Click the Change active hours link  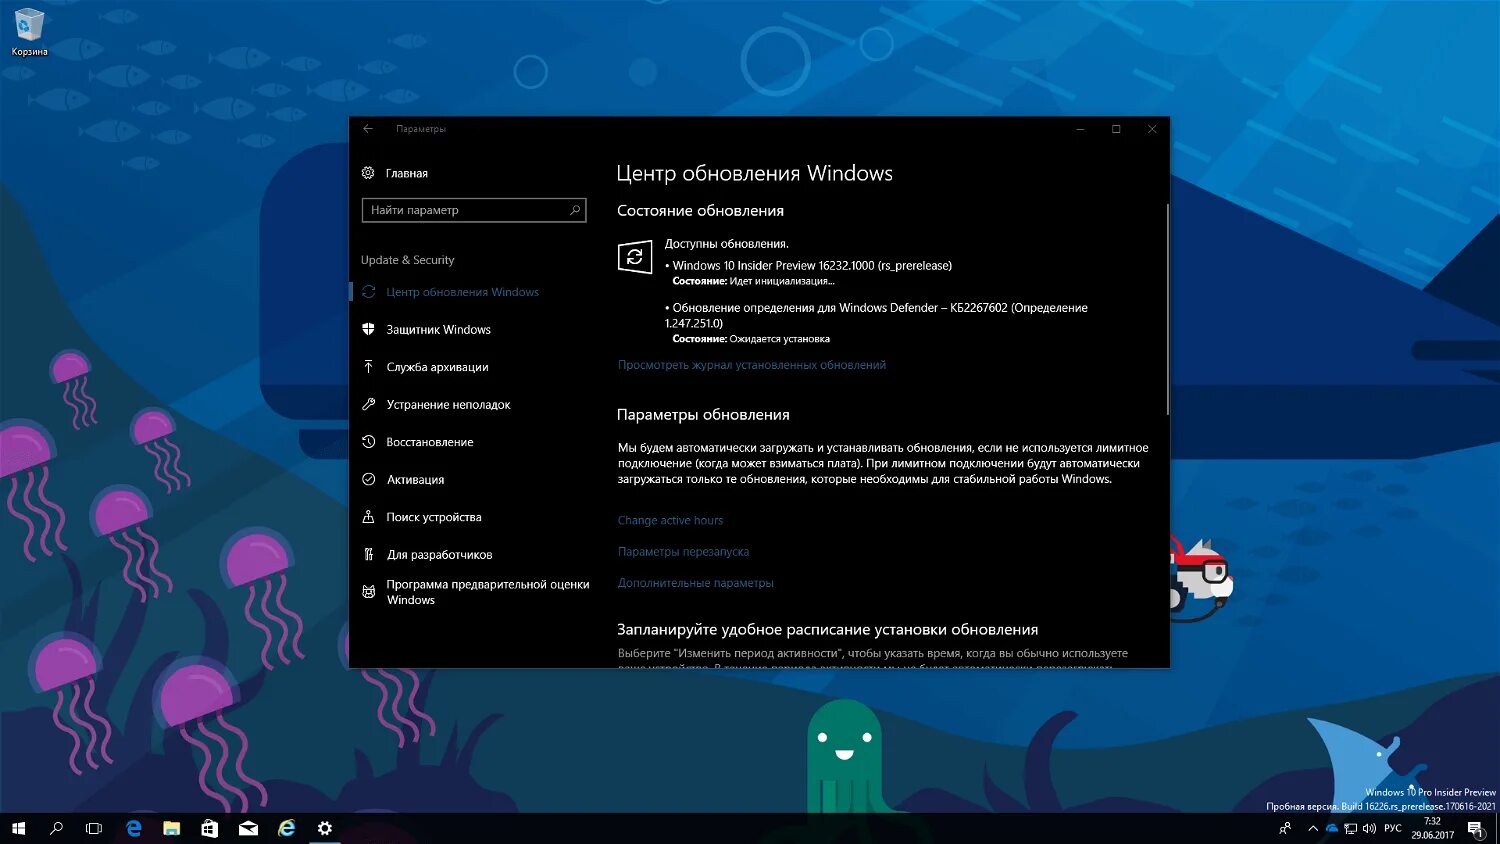pos(670,520)
